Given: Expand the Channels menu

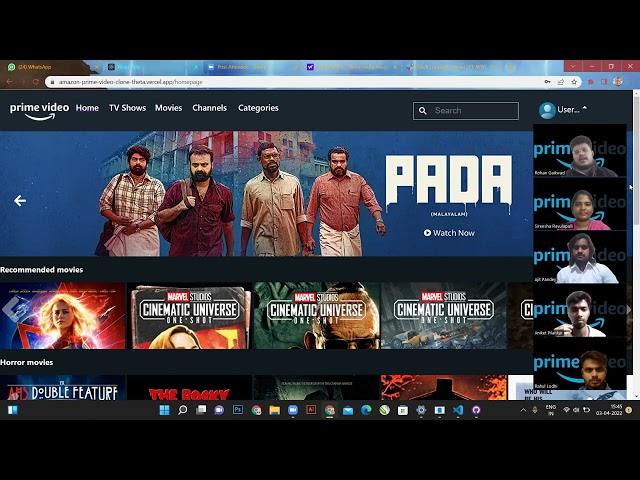Looking at the screenshot, I should tap(209, 108).
